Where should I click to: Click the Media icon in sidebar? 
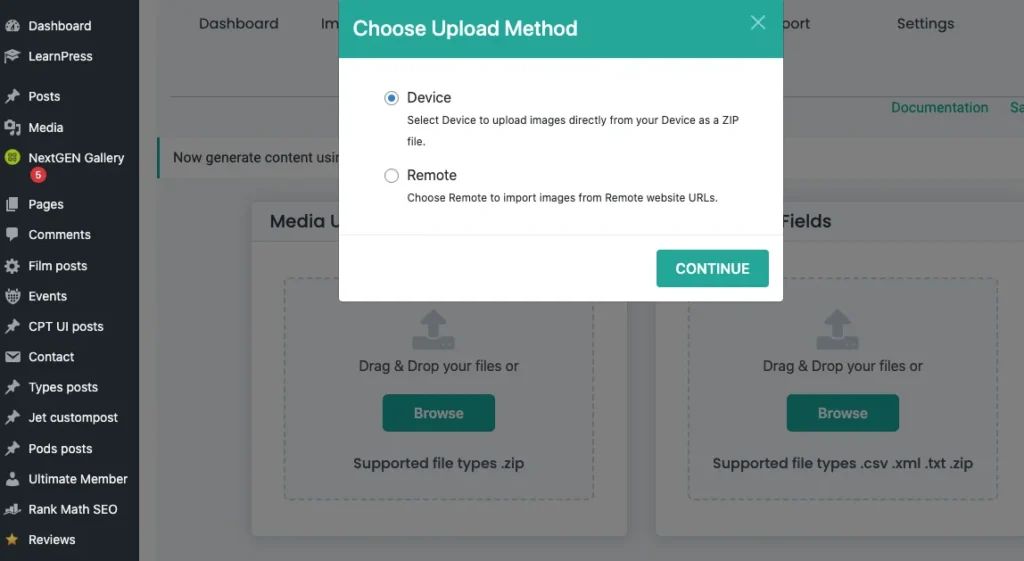point(12,128)
